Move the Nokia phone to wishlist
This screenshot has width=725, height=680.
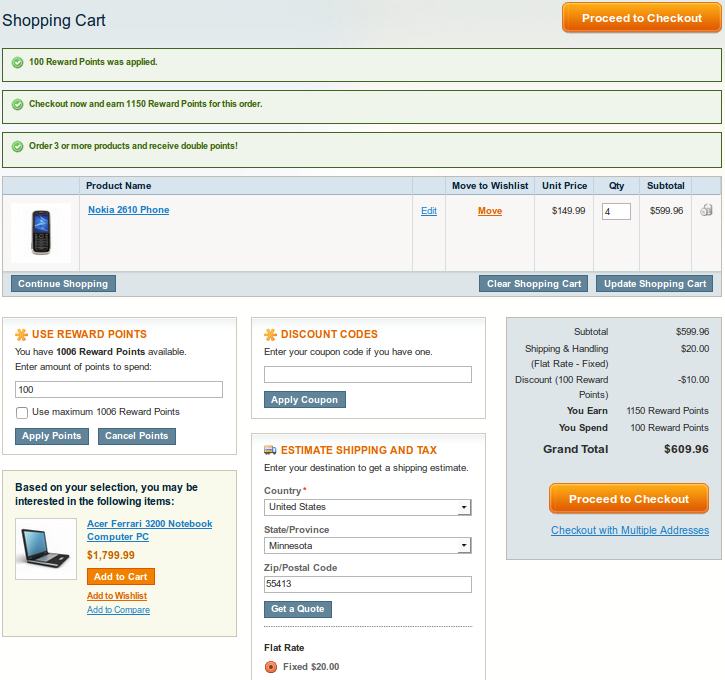tap(490, 211)
